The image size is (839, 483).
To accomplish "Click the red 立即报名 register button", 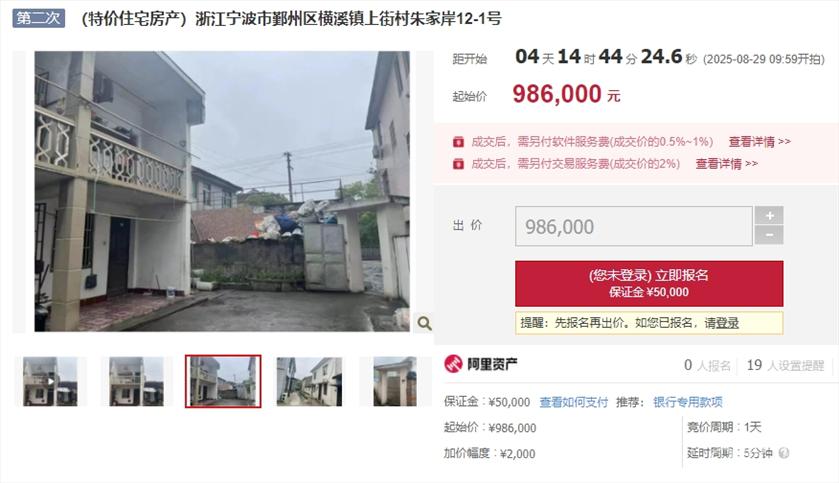I will [649, 283].
